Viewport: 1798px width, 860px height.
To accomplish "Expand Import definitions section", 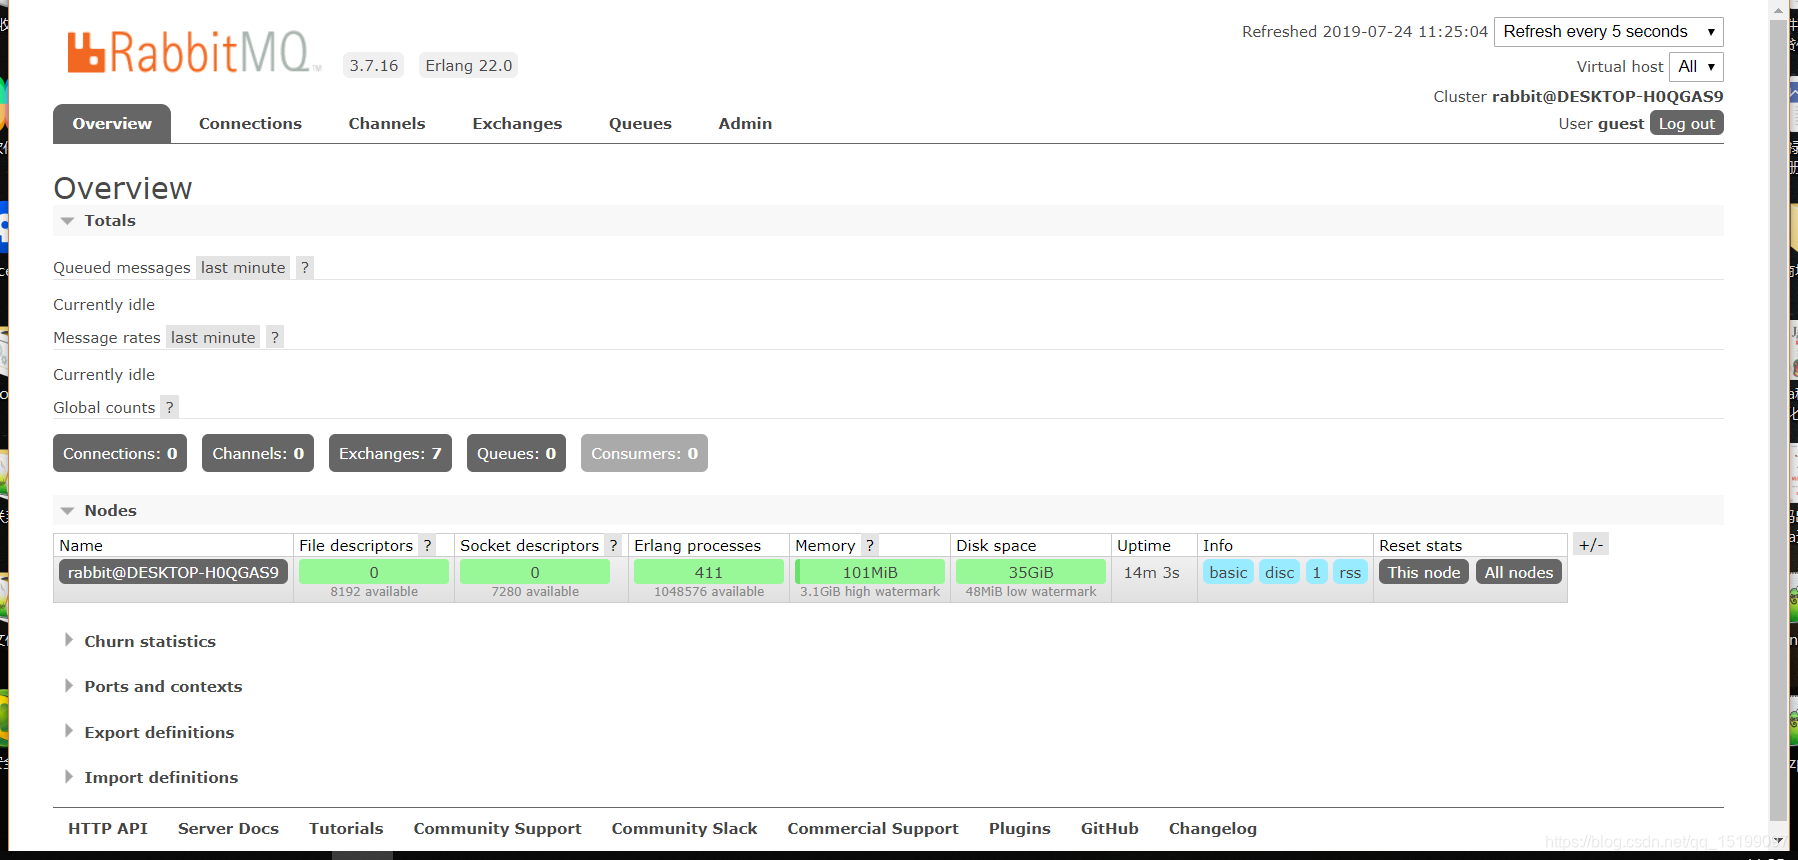I will tap(151, 777).
